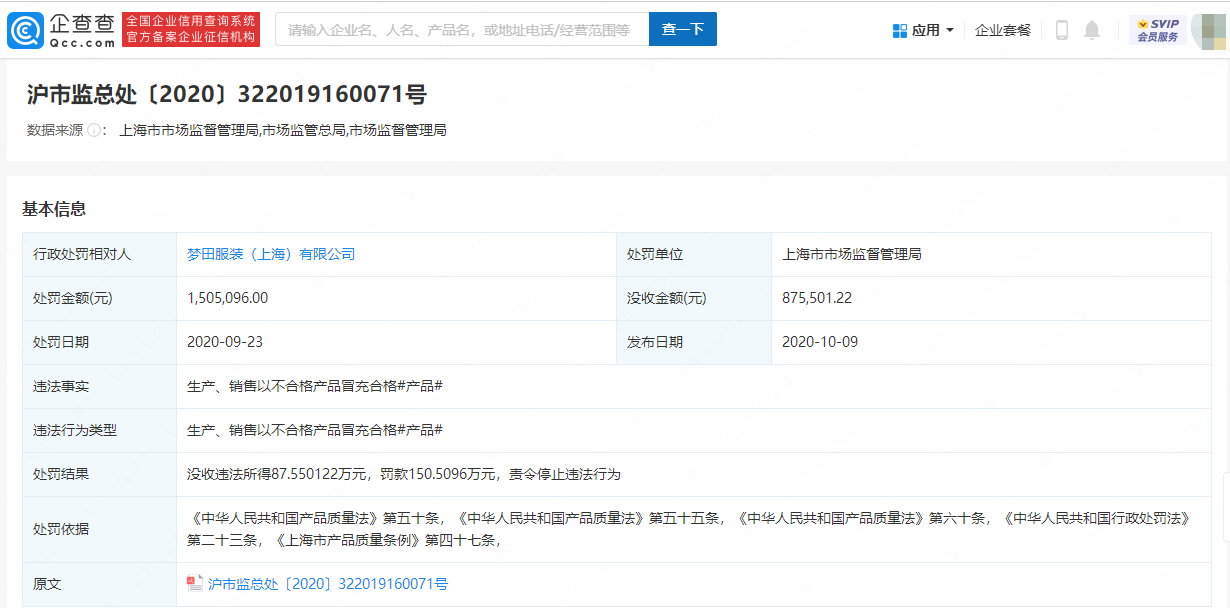Expand the 应用 dropdown menu

click(923, 30)
